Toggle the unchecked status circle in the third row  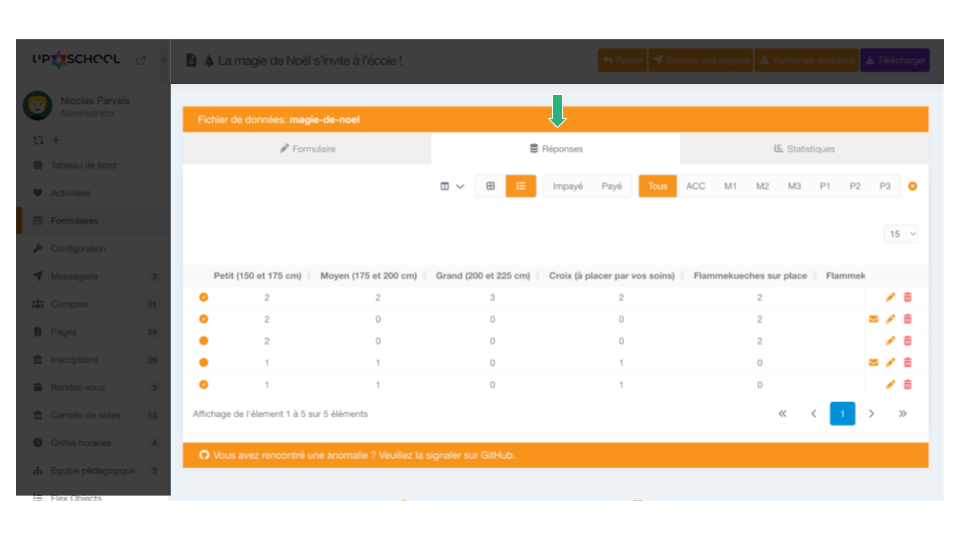pos(204,341)
